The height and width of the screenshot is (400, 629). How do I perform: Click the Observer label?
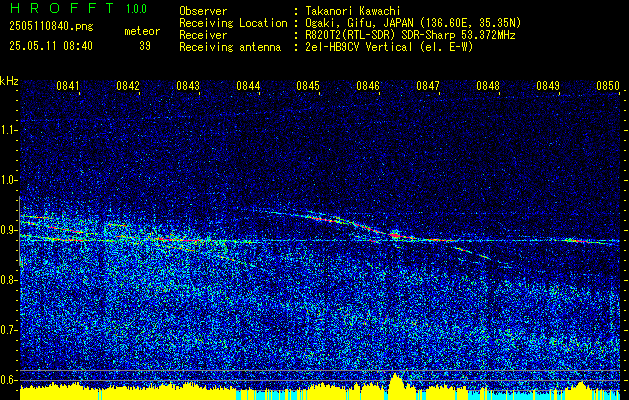click(x=203, y=11)
